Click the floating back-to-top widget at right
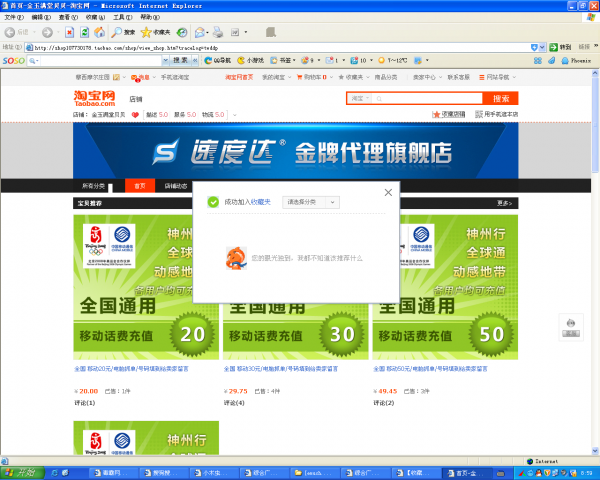Screen dimensions: 600x480 point(571,328)
